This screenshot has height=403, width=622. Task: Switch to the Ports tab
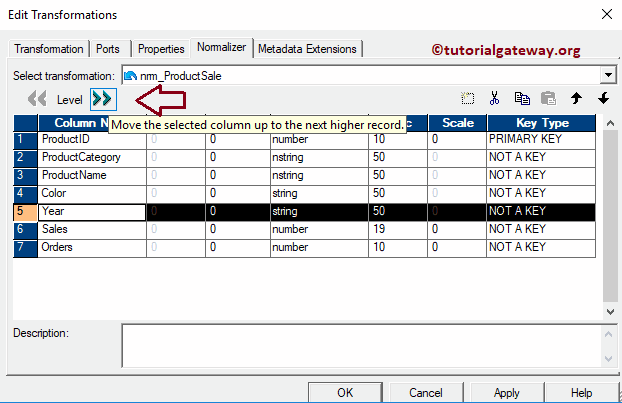click(x=108, y=49)
